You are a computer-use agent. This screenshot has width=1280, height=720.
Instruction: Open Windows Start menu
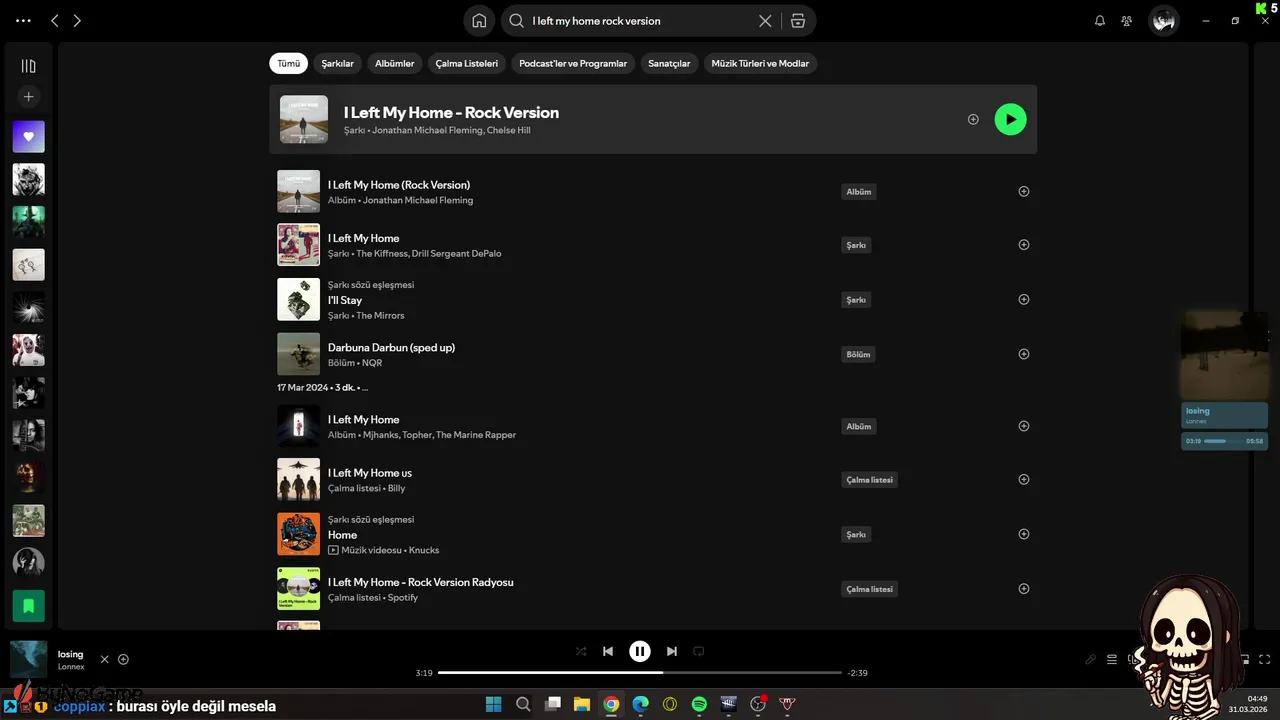click(x=494, y=704)
